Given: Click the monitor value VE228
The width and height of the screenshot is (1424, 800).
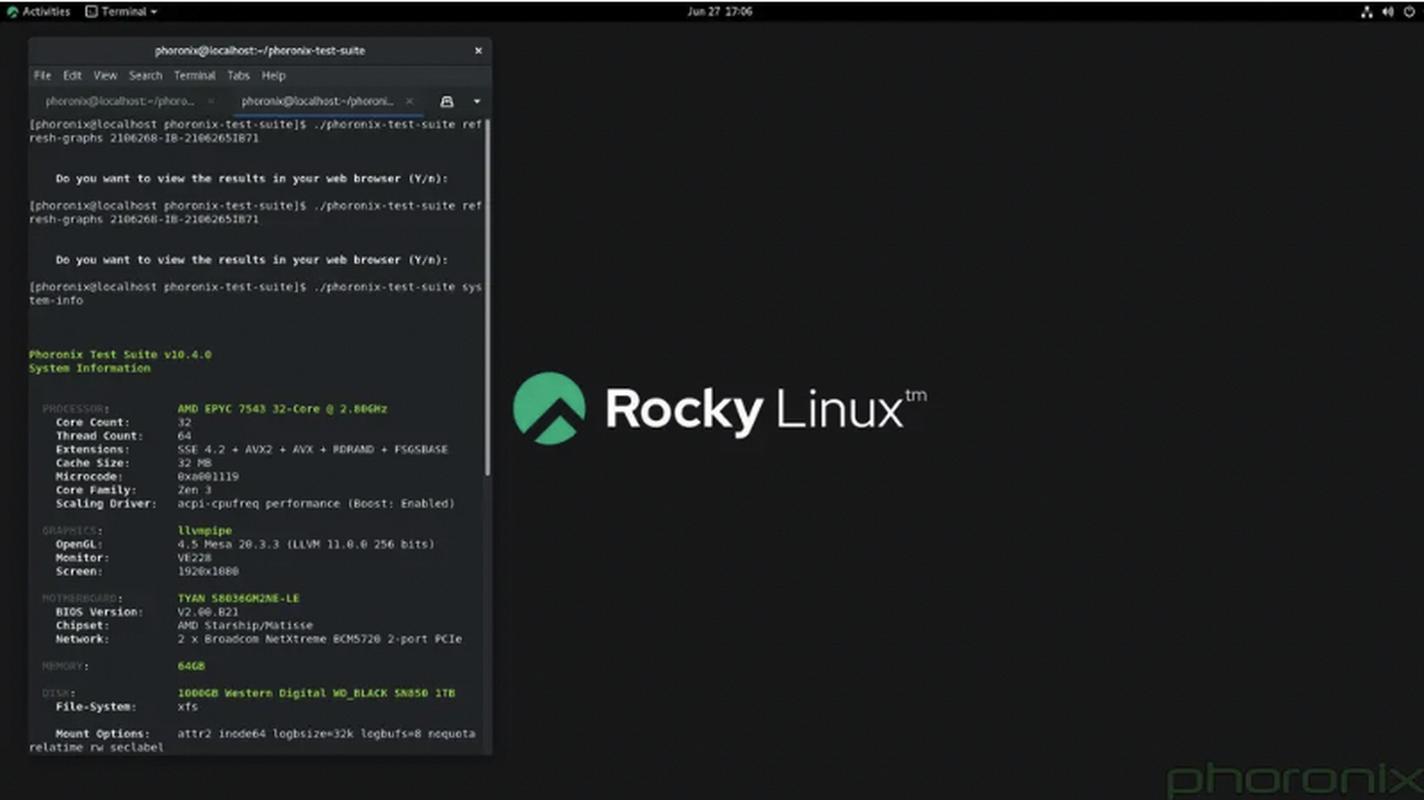Looking at the screenshot, I should pos(194,557).
